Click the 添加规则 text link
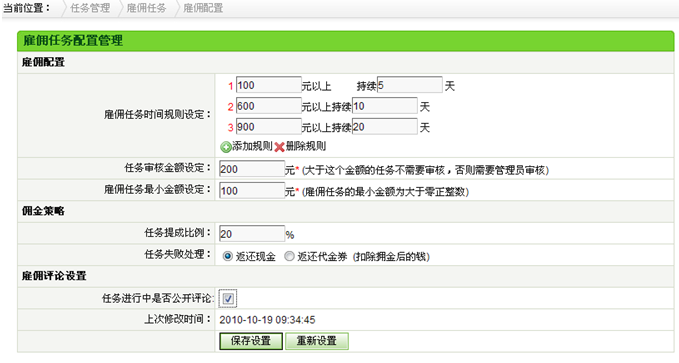 [x=252, y=146]
